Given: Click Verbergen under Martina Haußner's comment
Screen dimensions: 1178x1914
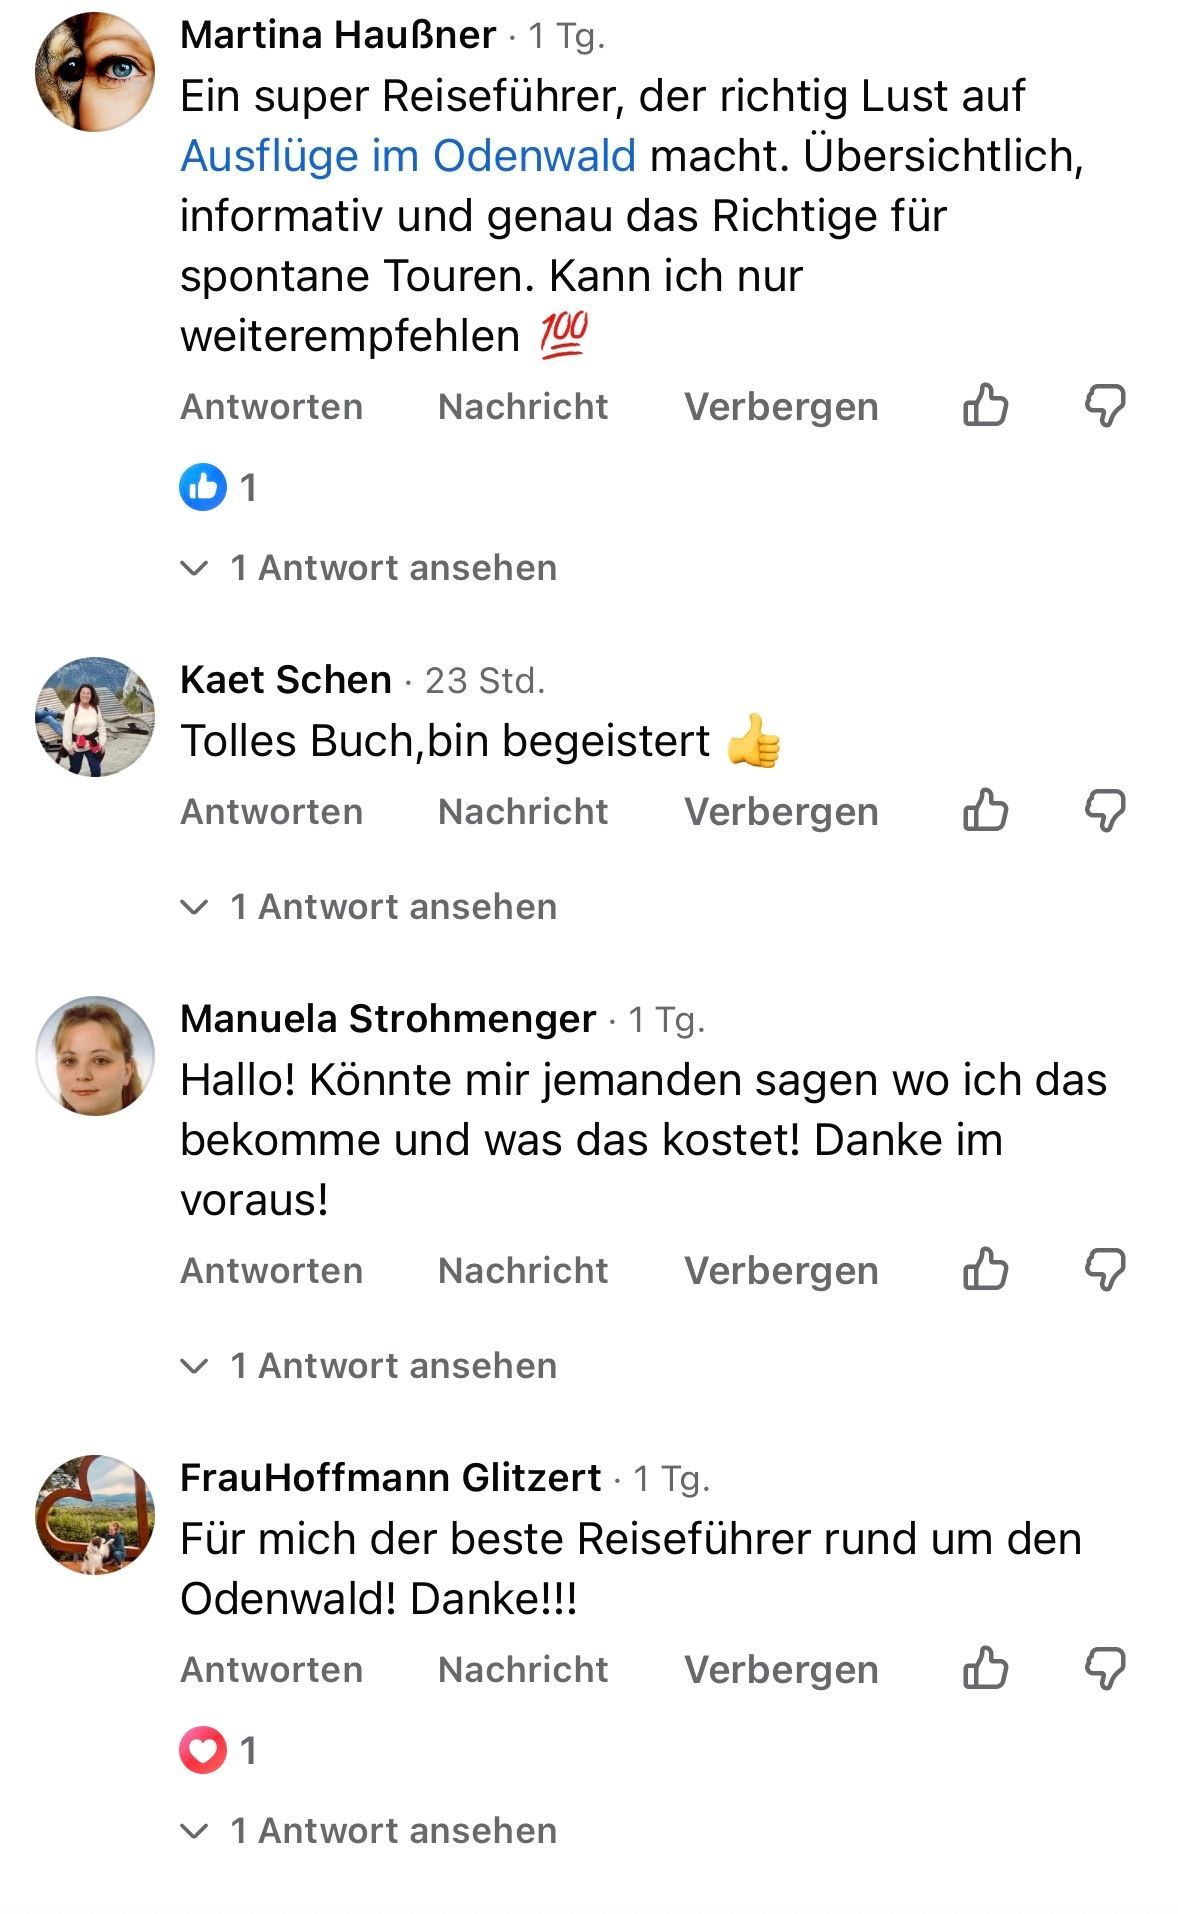Looking at the screenshot, I should [x=781, y=407].
